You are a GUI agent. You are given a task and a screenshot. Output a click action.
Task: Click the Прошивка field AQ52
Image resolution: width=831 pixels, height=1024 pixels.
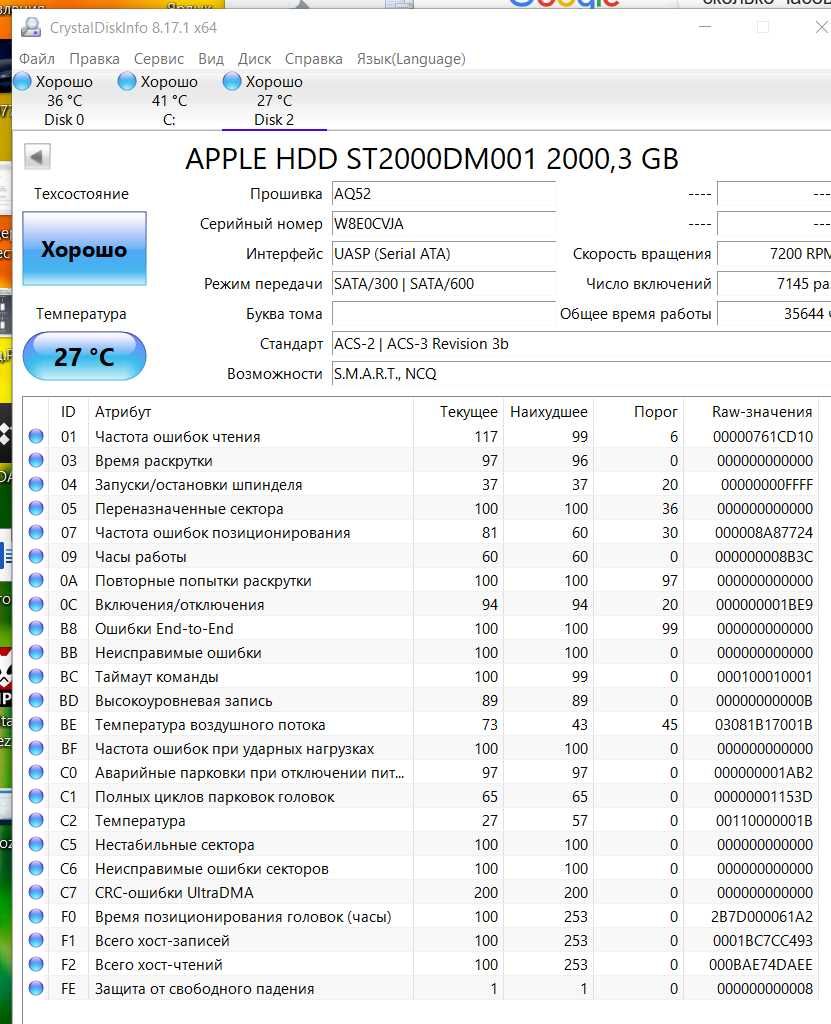444,194
